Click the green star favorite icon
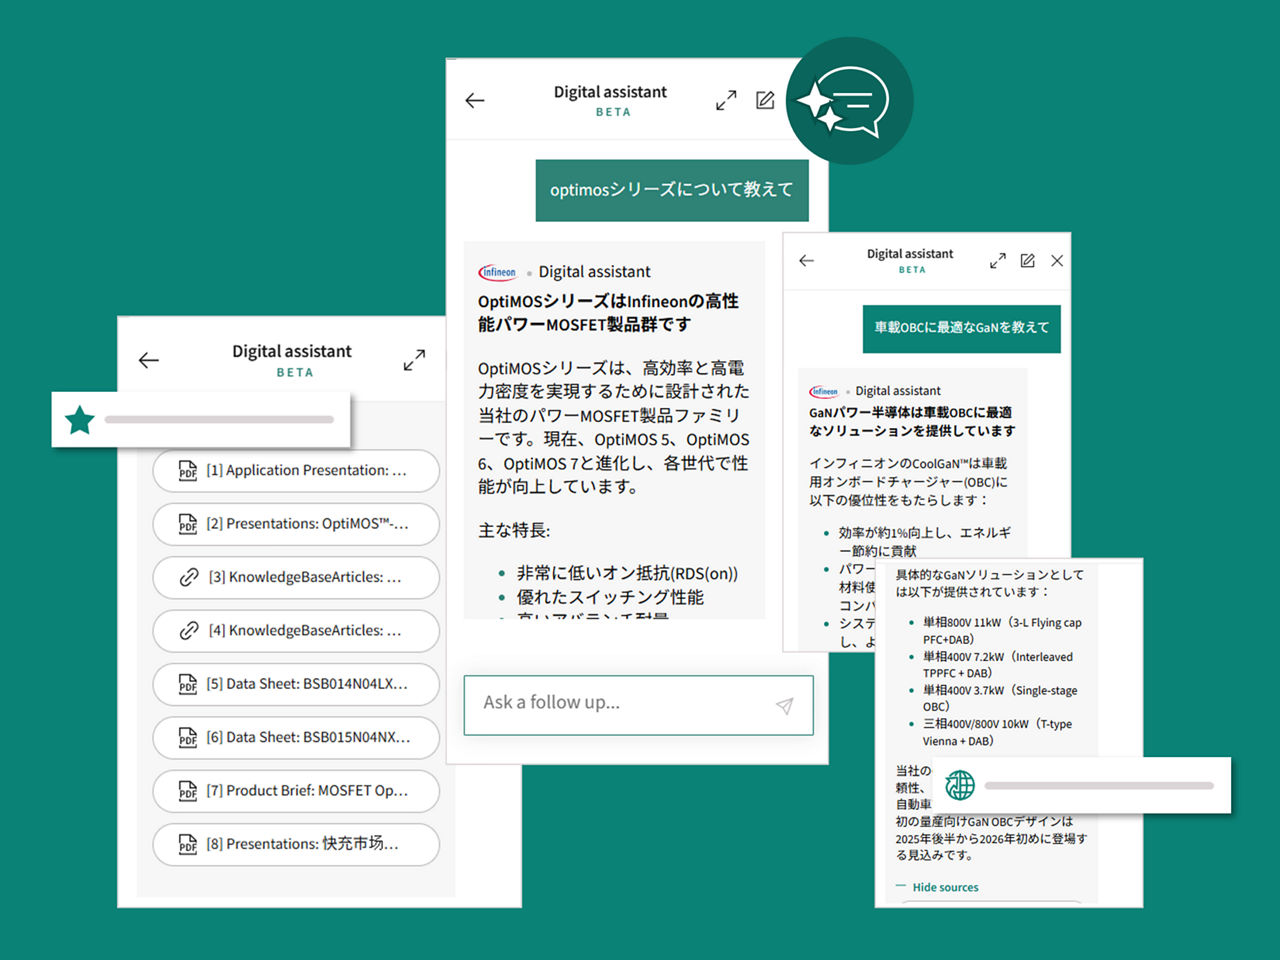This screenshot has height=960, width=1280. point(80,420)
